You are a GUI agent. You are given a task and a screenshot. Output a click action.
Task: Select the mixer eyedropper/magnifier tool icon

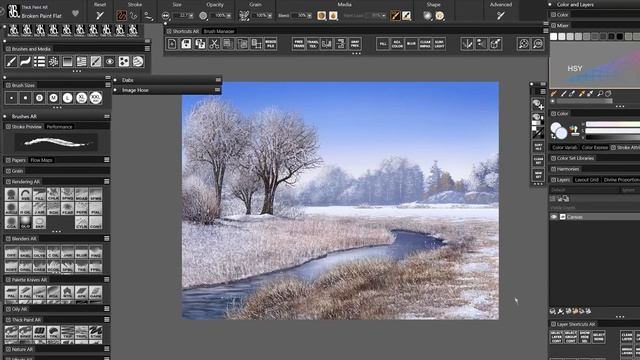[x=600, y=93]
